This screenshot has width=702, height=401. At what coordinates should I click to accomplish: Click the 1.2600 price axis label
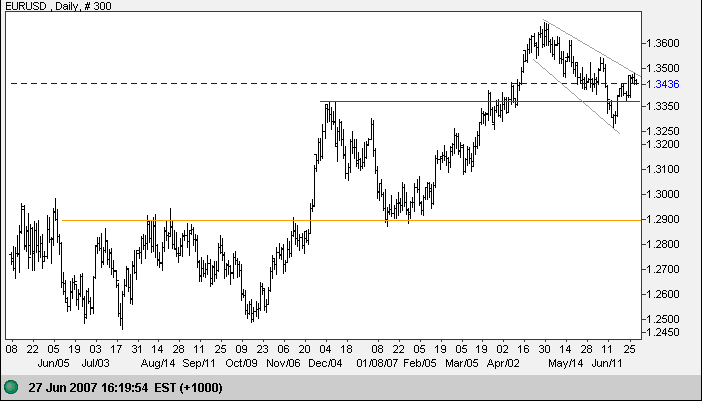(x=663, y=294)
